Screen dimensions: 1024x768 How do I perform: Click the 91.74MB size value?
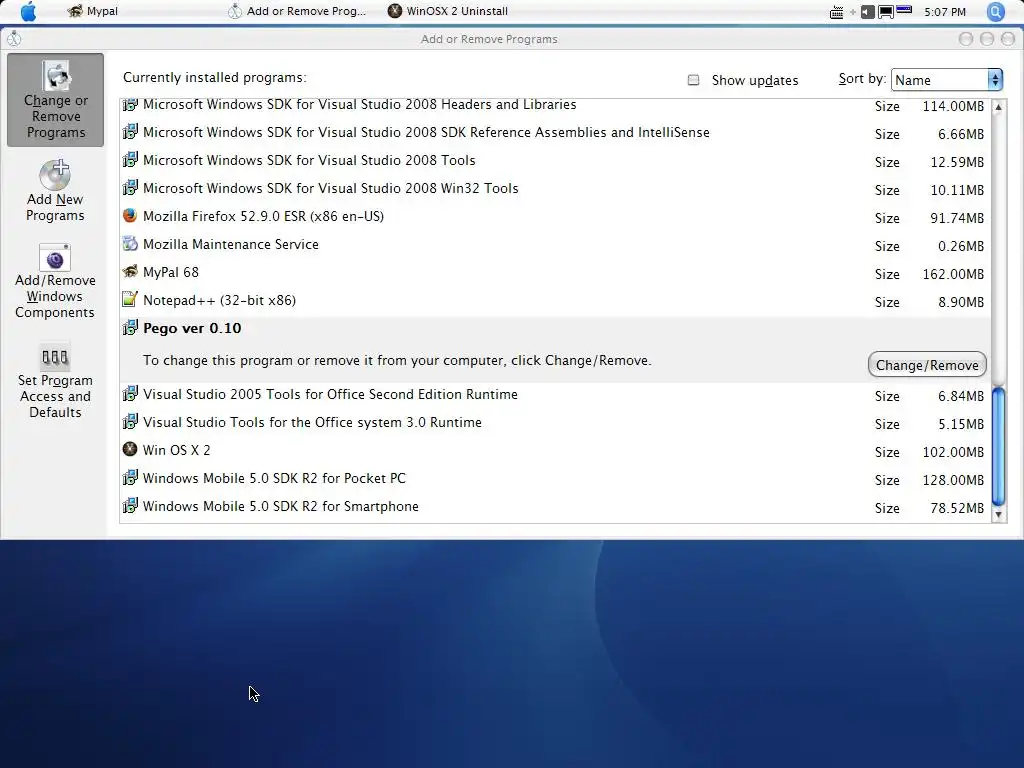957,218
